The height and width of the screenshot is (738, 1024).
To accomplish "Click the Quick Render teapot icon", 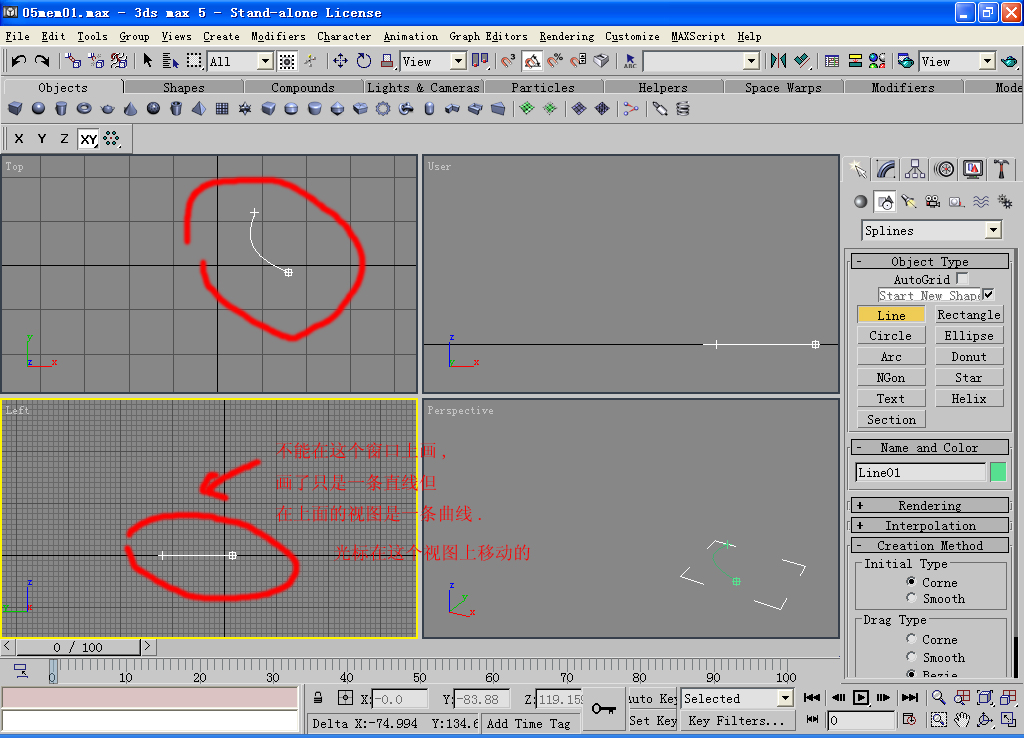I will pyautogui.click(x=1009, y=61).
